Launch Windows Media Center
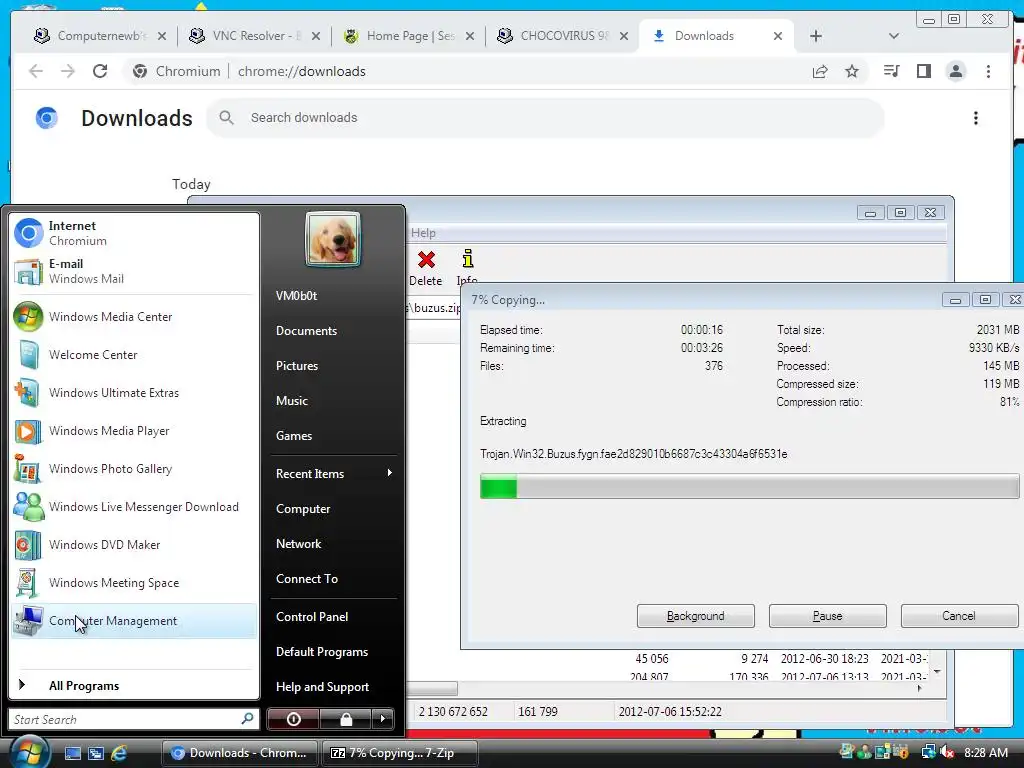Viewport: 1024px width, 768px height. coord(134,317)
